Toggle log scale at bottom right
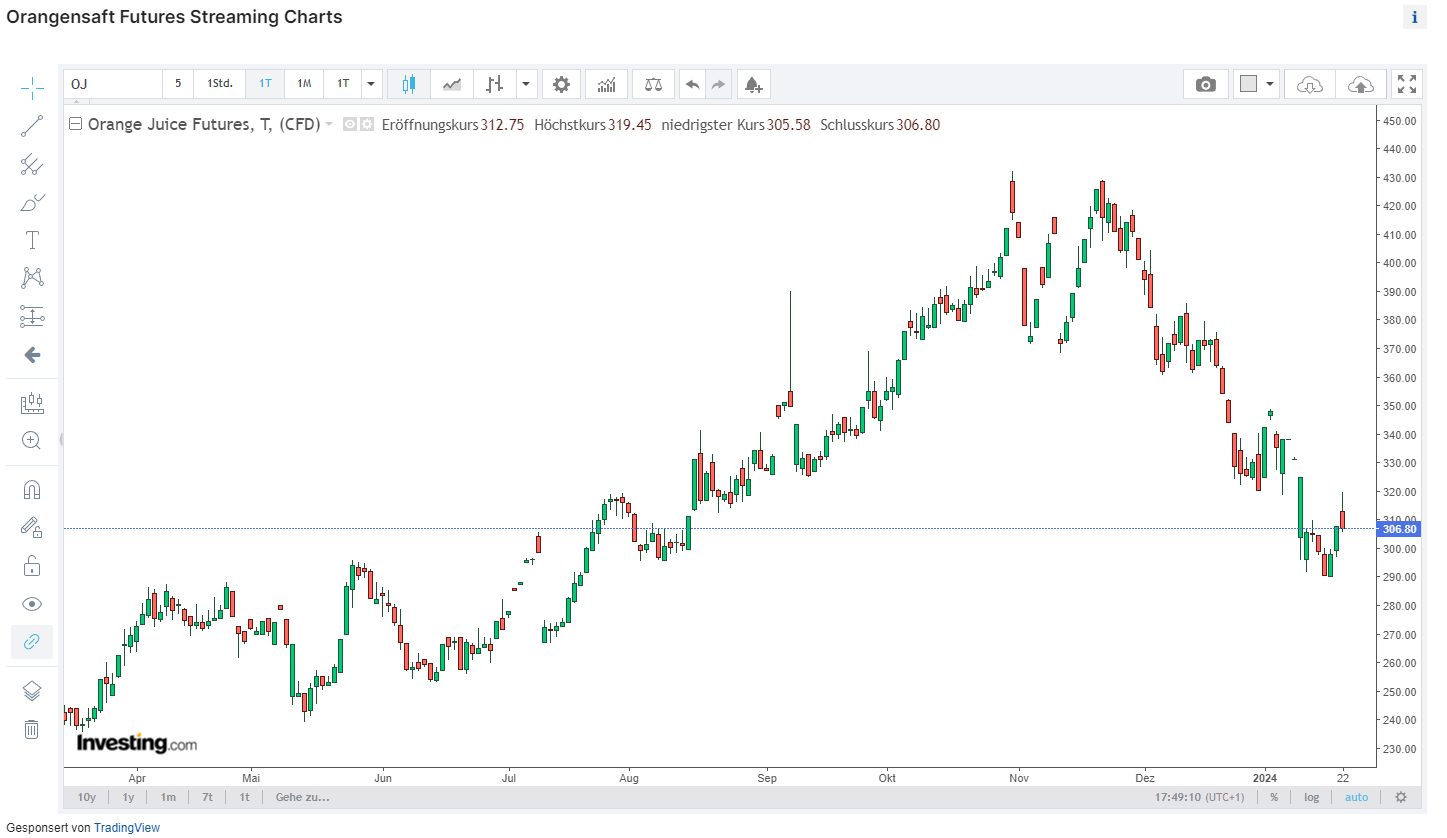This screenshot has width=1447, height=838. click(1311, 797)
